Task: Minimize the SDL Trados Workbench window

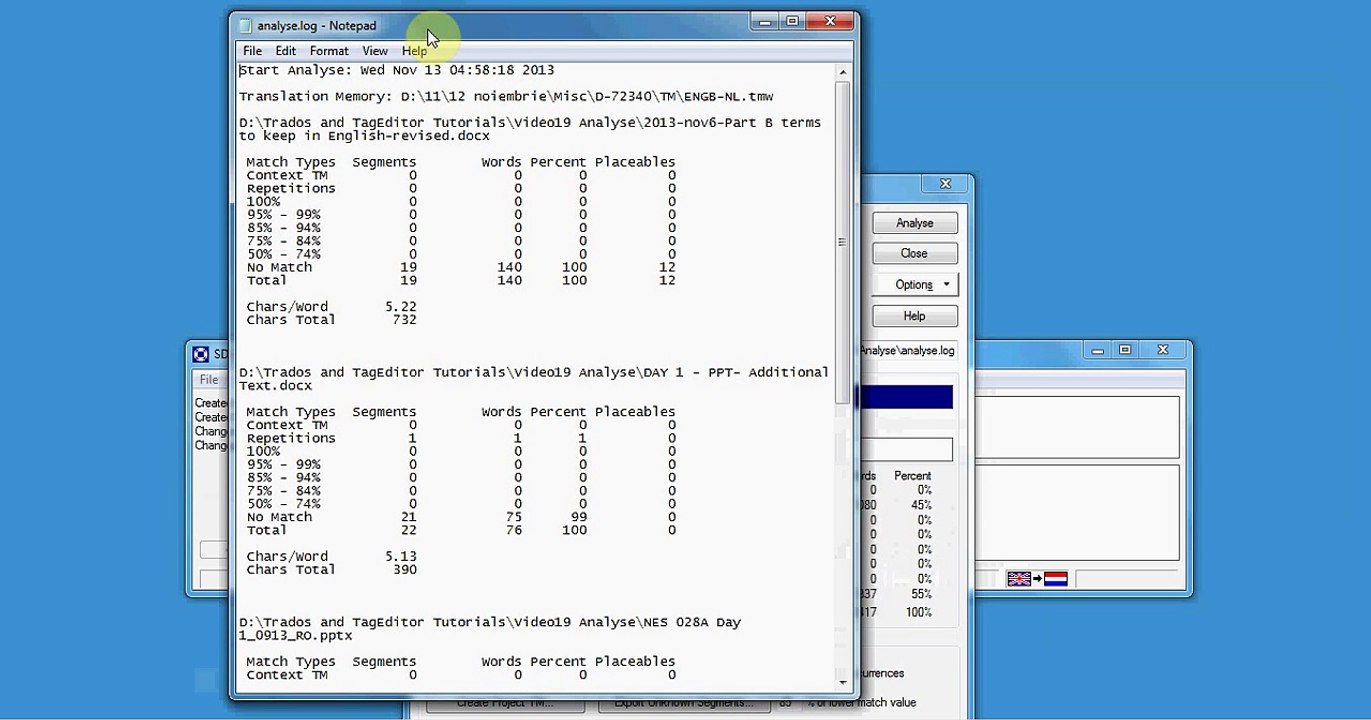Action: (1098, 350)
